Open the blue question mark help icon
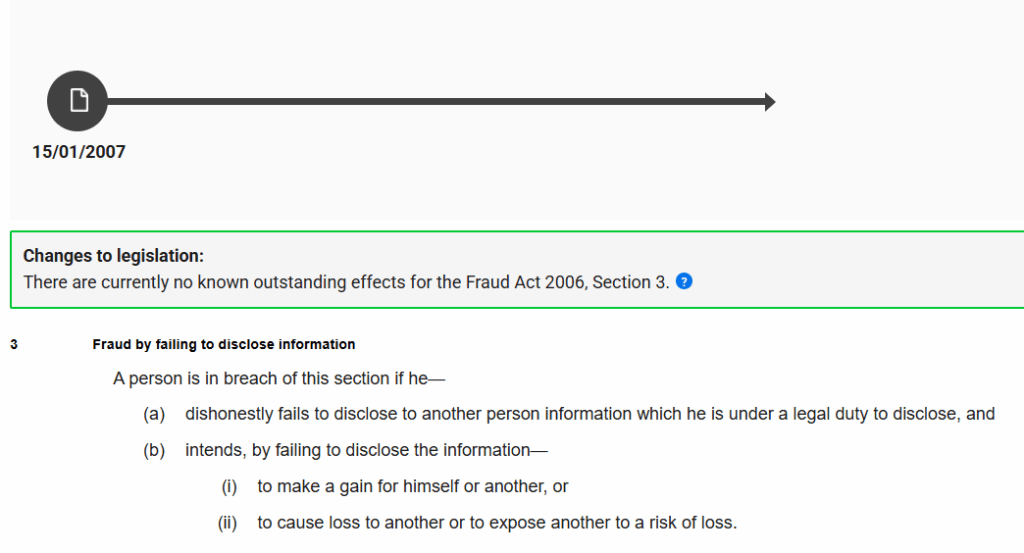 coord(684,282)
